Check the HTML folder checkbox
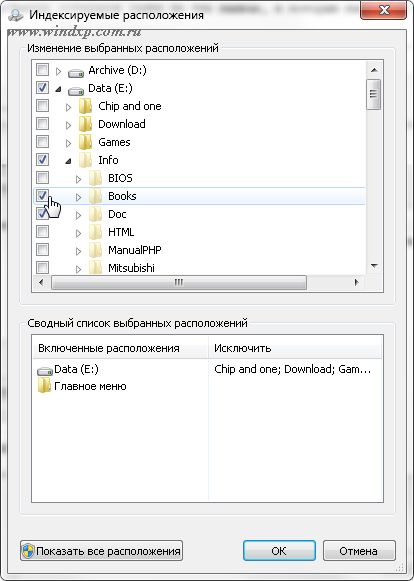 [x=42, y=232]
